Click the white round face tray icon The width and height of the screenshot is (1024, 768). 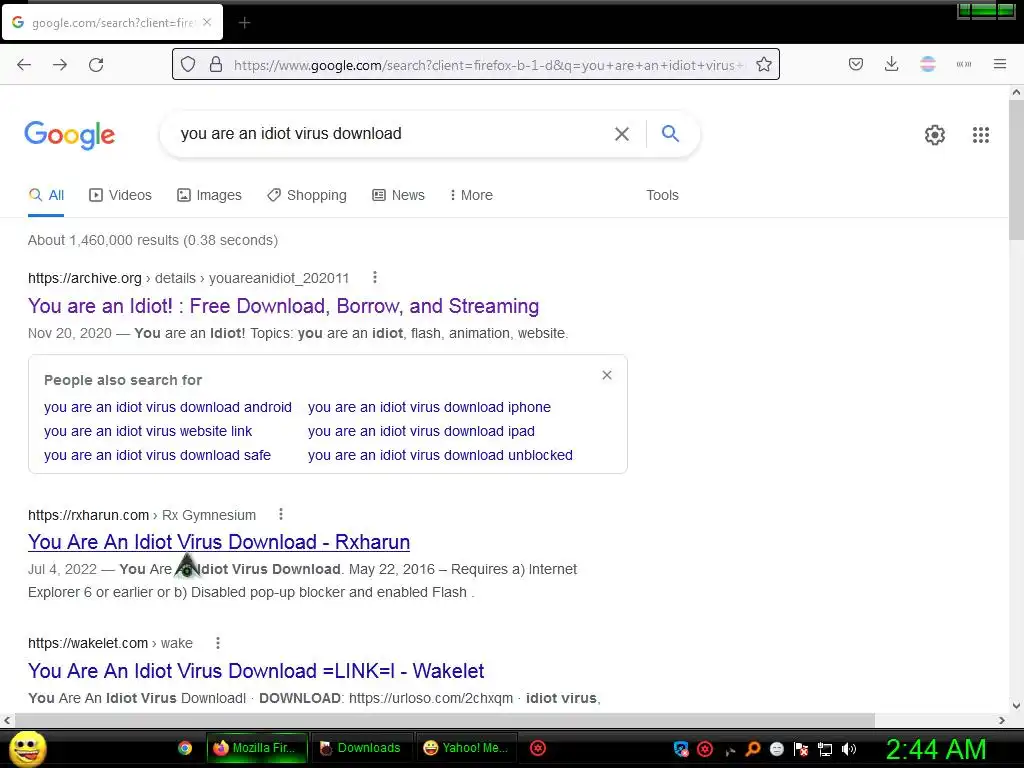click(776, 749)
